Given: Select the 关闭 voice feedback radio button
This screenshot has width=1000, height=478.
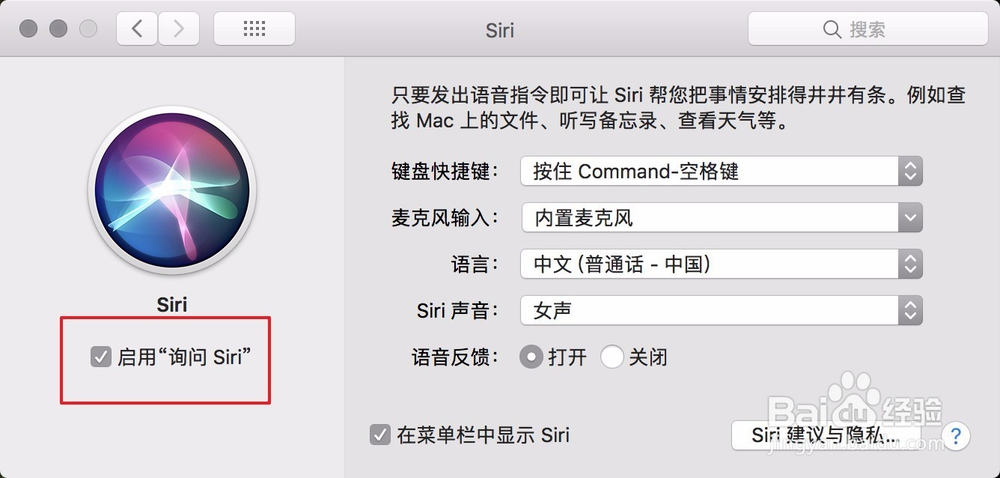Looking at the screenshot, I should point(612,357).
